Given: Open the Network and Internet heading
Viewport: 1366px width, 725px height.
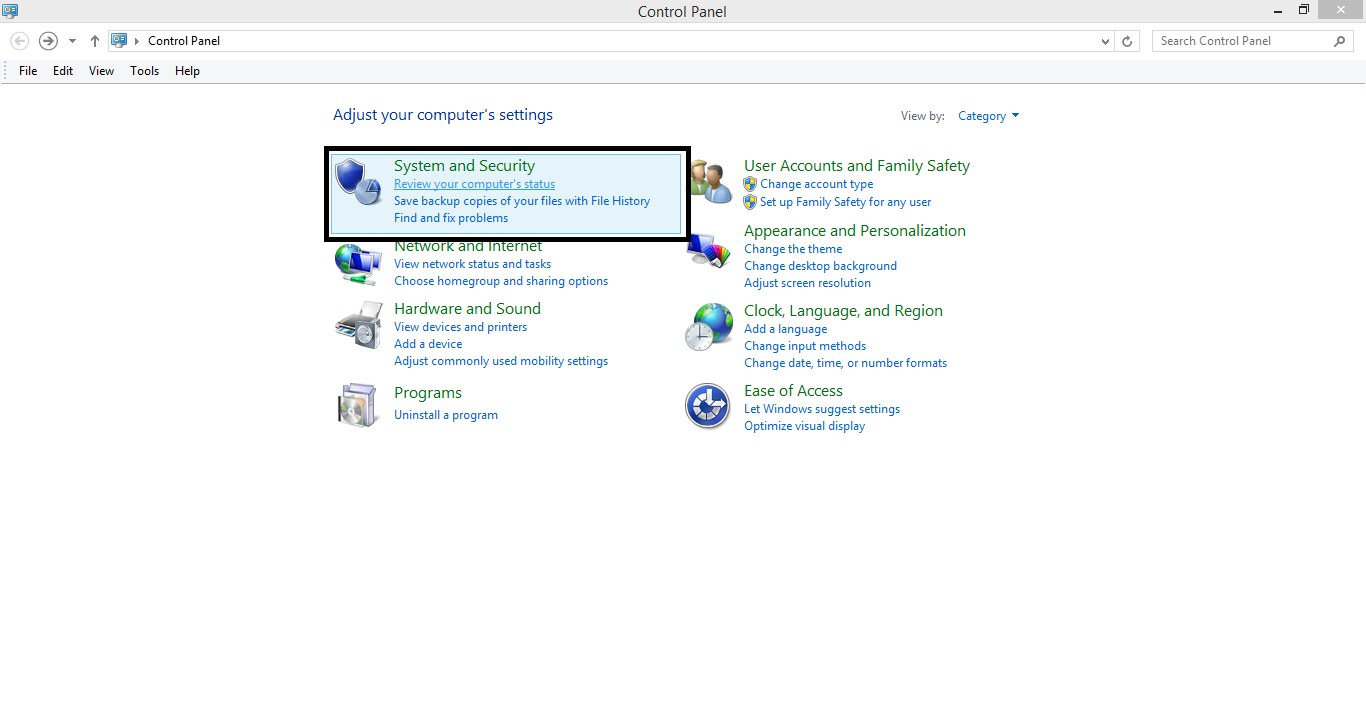Looking at the screenshot, I should 468,246.
